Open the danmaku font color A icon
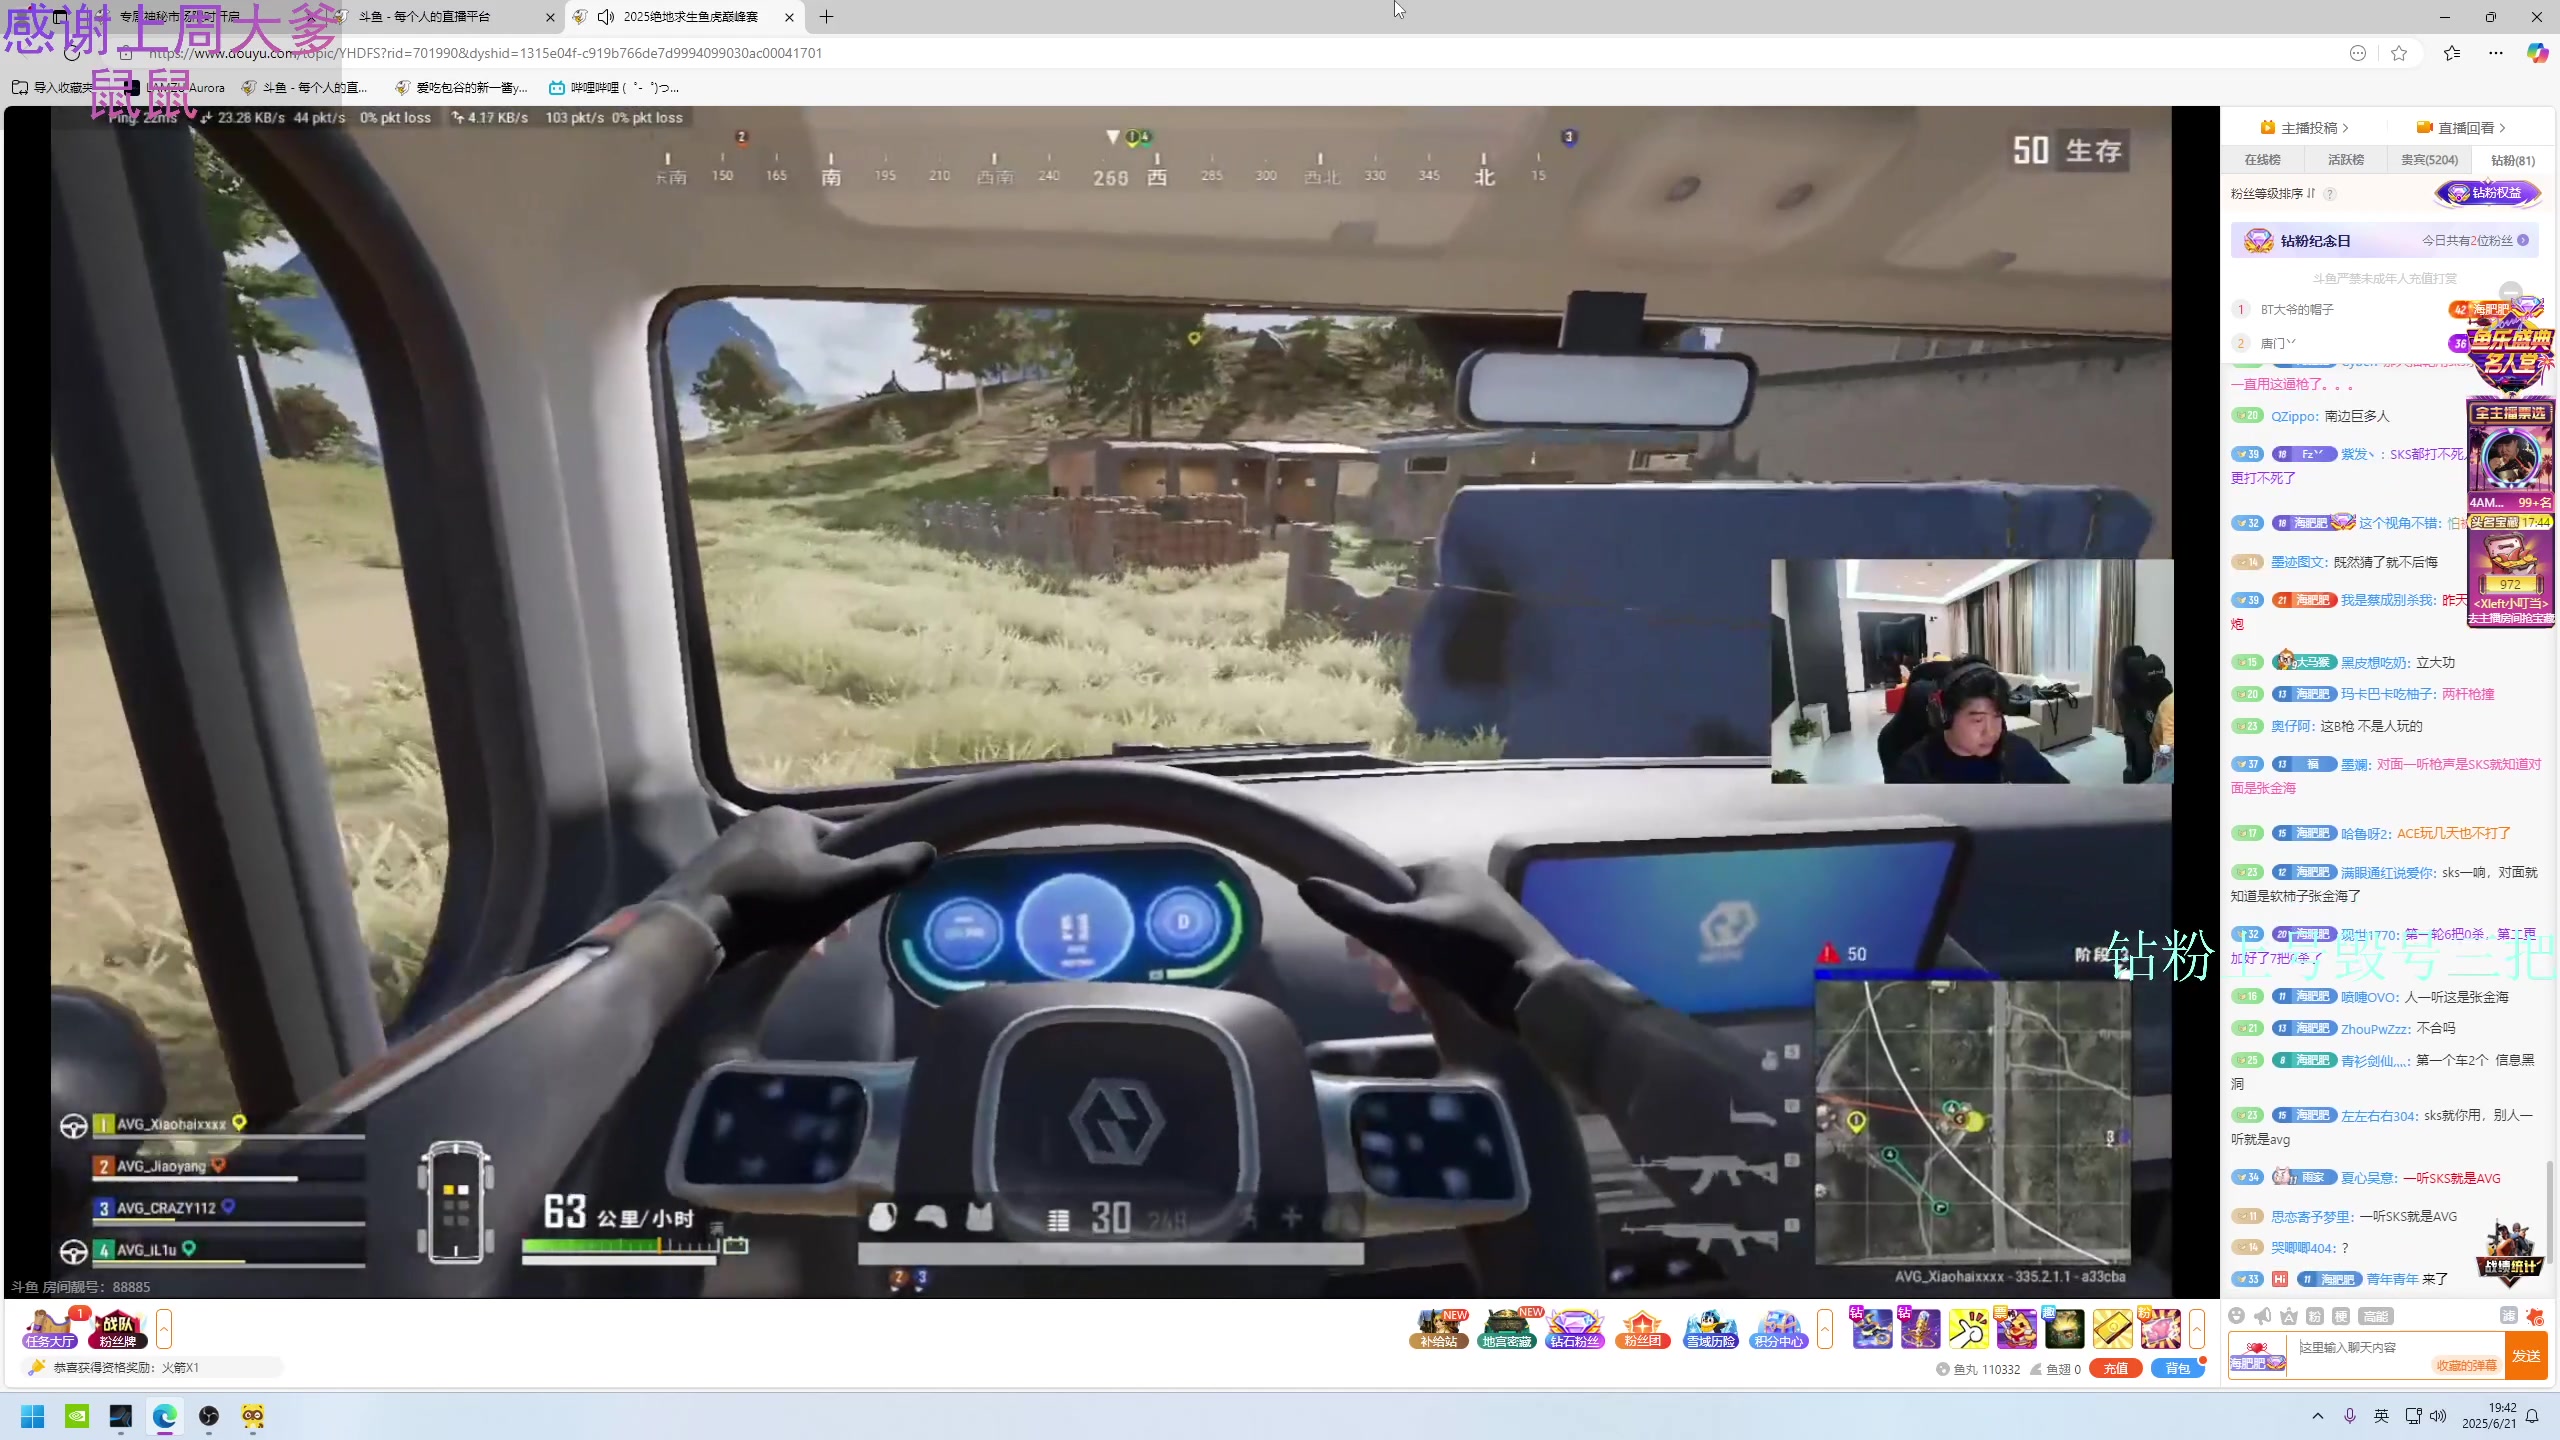The width and height of the screenshot is (2560, 1440). [x=2289, y=1316]
